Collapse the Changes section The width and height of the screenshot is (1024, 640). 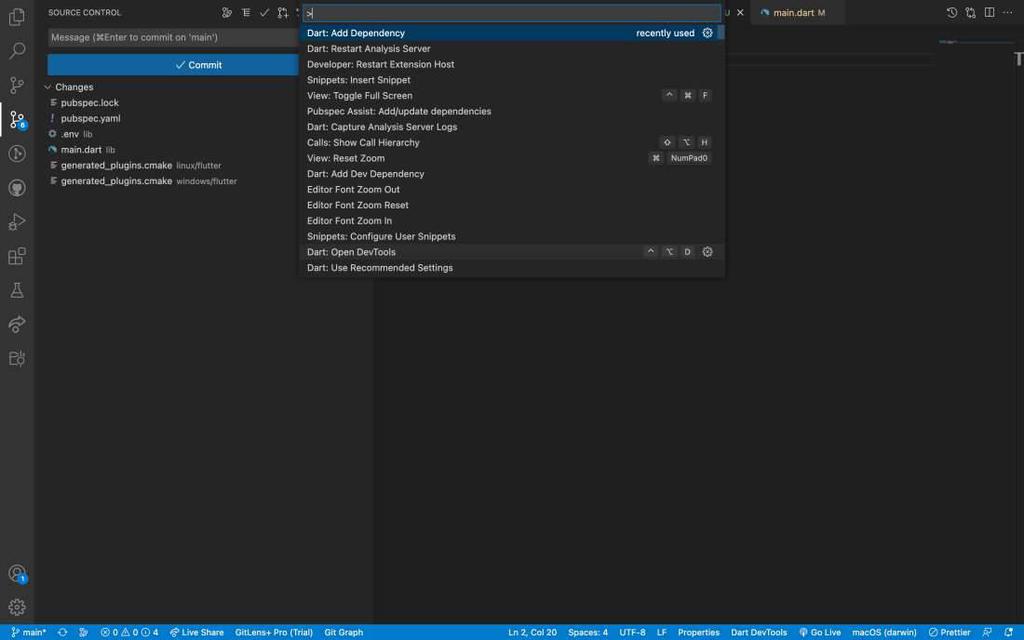point(47,87)
